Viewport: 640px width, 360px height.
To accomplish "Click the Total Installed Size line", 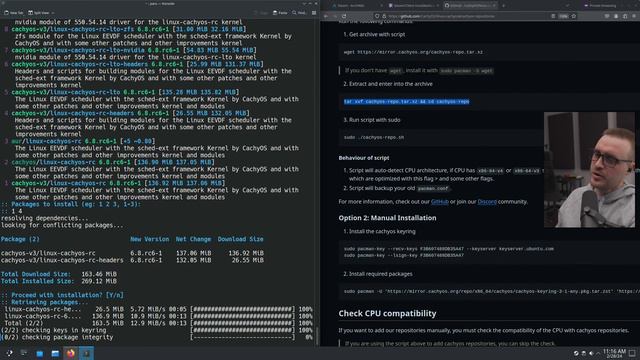I will [x=59, y=281].
